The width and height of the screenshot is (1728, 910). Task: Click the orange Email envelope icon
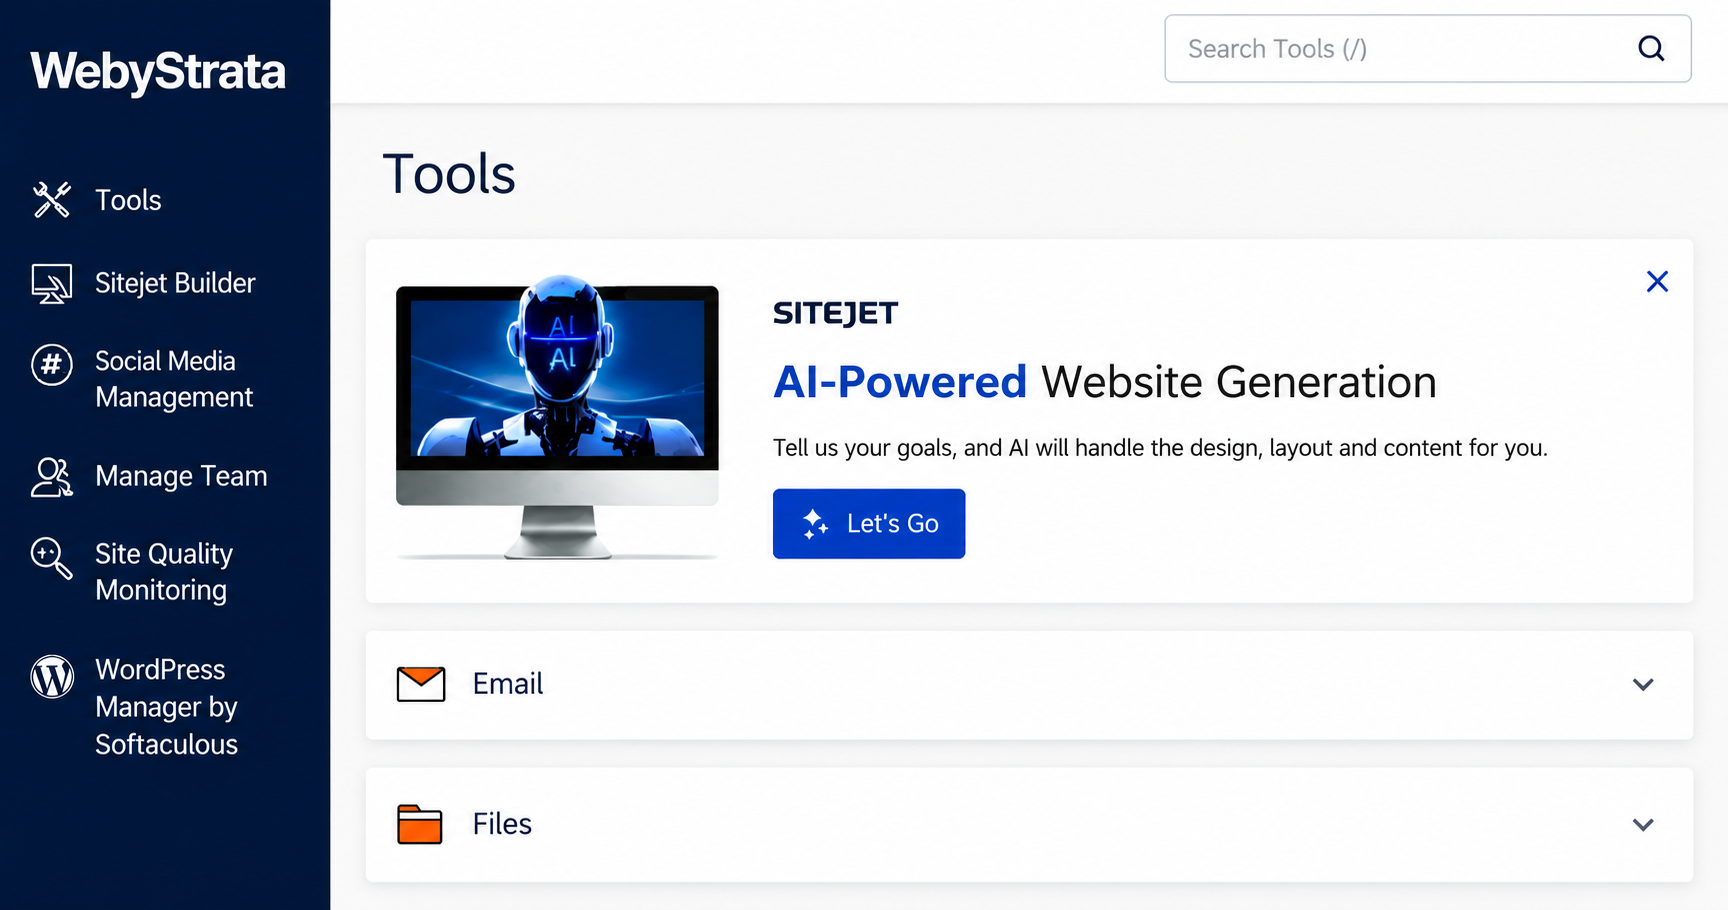421,684
